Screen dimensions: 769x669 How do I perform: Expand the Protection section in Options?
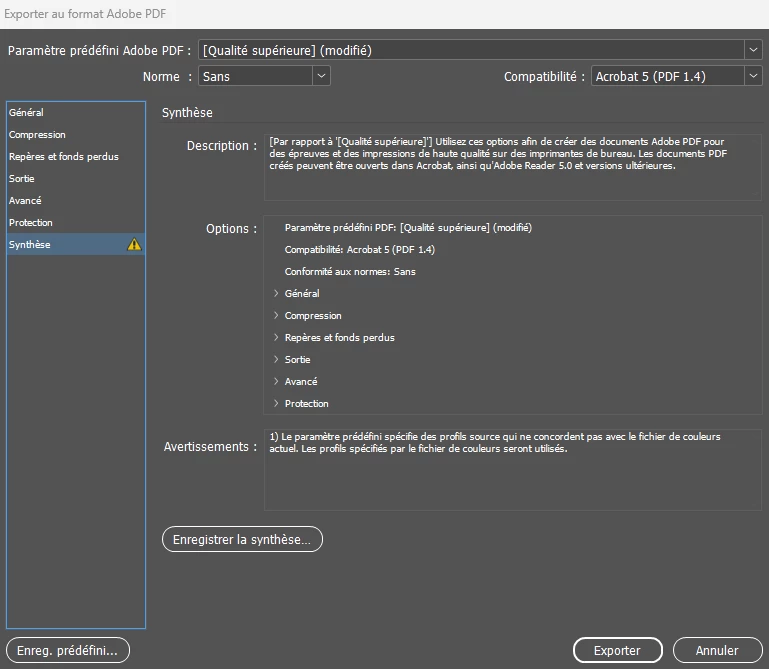276,404
